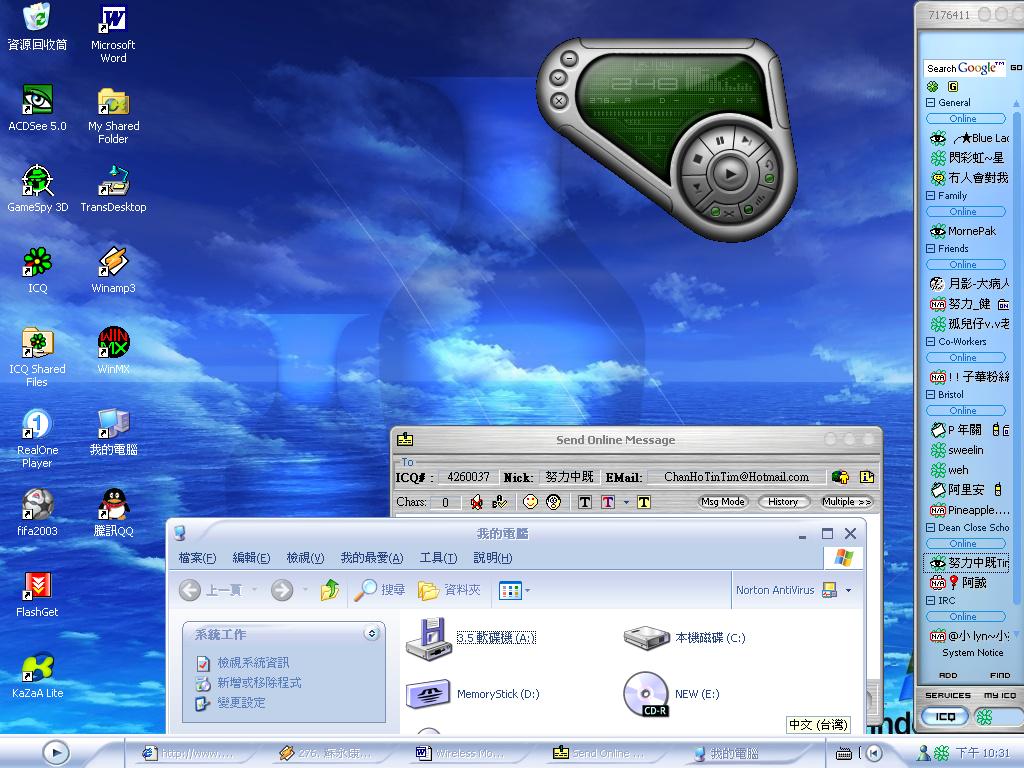Click the Search toolbar icon in Explorer

point(380,590)
